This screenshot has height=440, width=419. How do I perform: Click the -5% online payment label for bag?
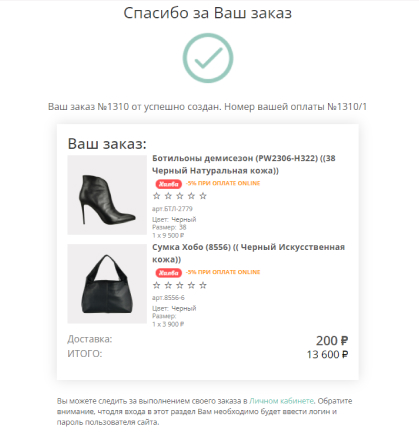click(223, 272)
